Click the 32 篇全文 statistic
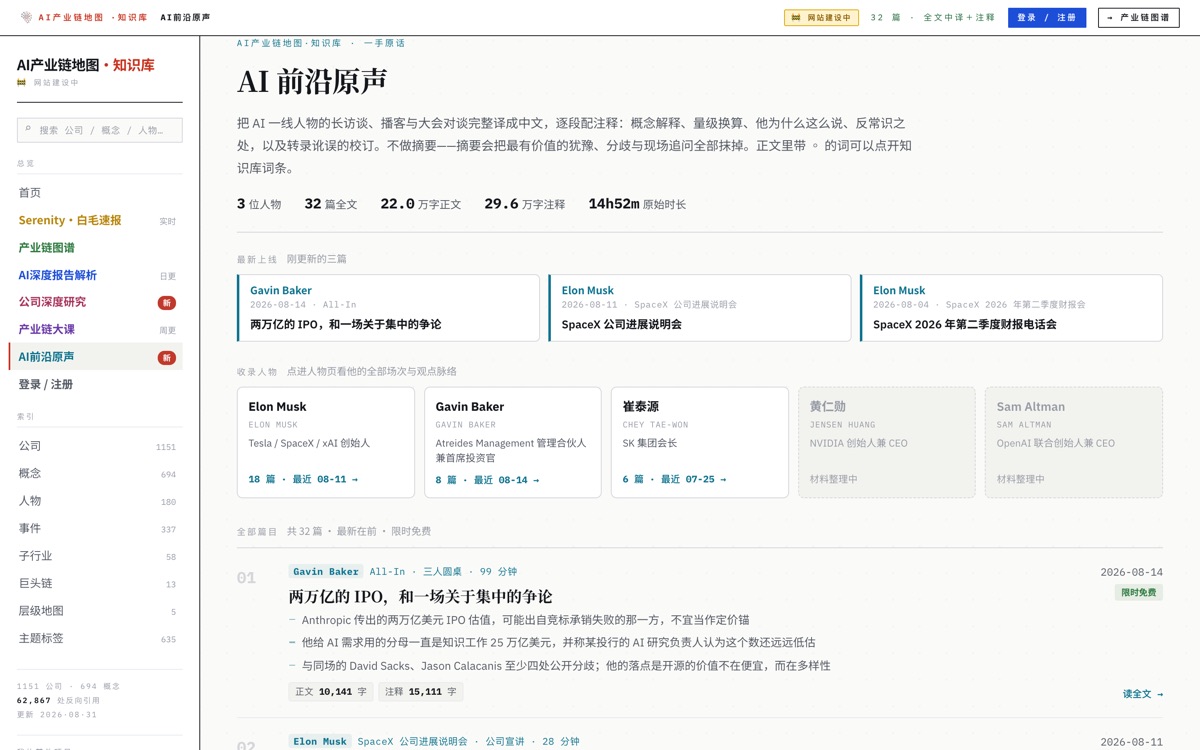 pyautogui.click(x=331, y=204)
